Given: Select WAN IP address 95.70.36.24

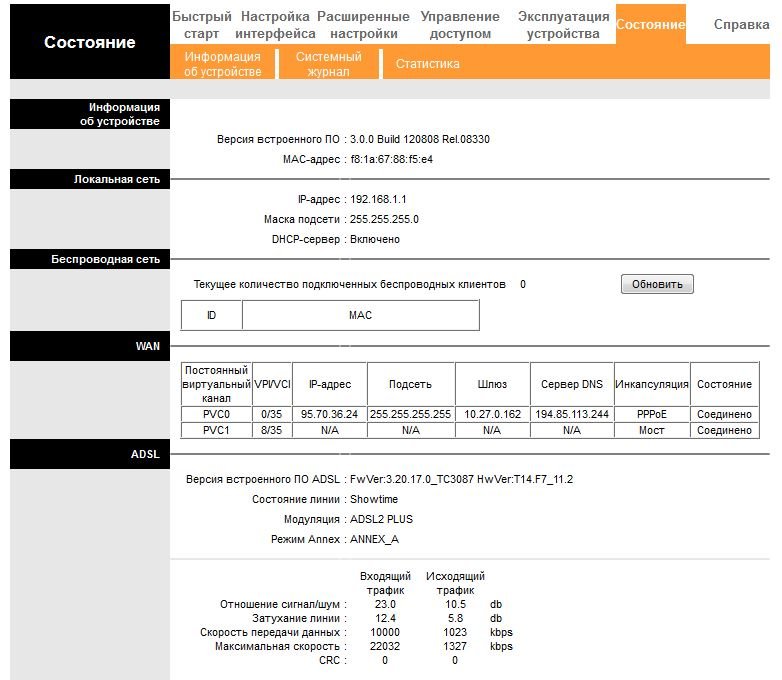Looking at the screenshot, I should click(x=330, y=414).
